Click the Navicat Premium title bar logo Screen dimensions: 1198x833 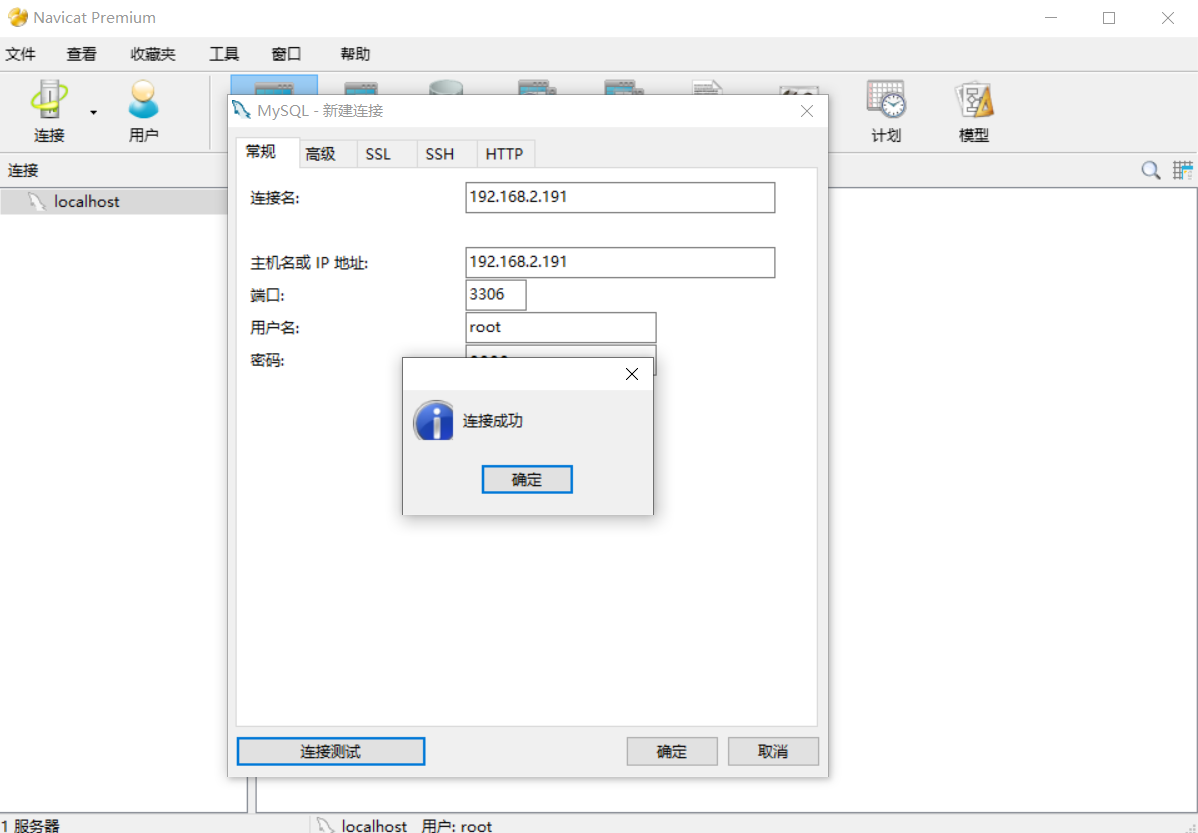click(x=18, y=17)
